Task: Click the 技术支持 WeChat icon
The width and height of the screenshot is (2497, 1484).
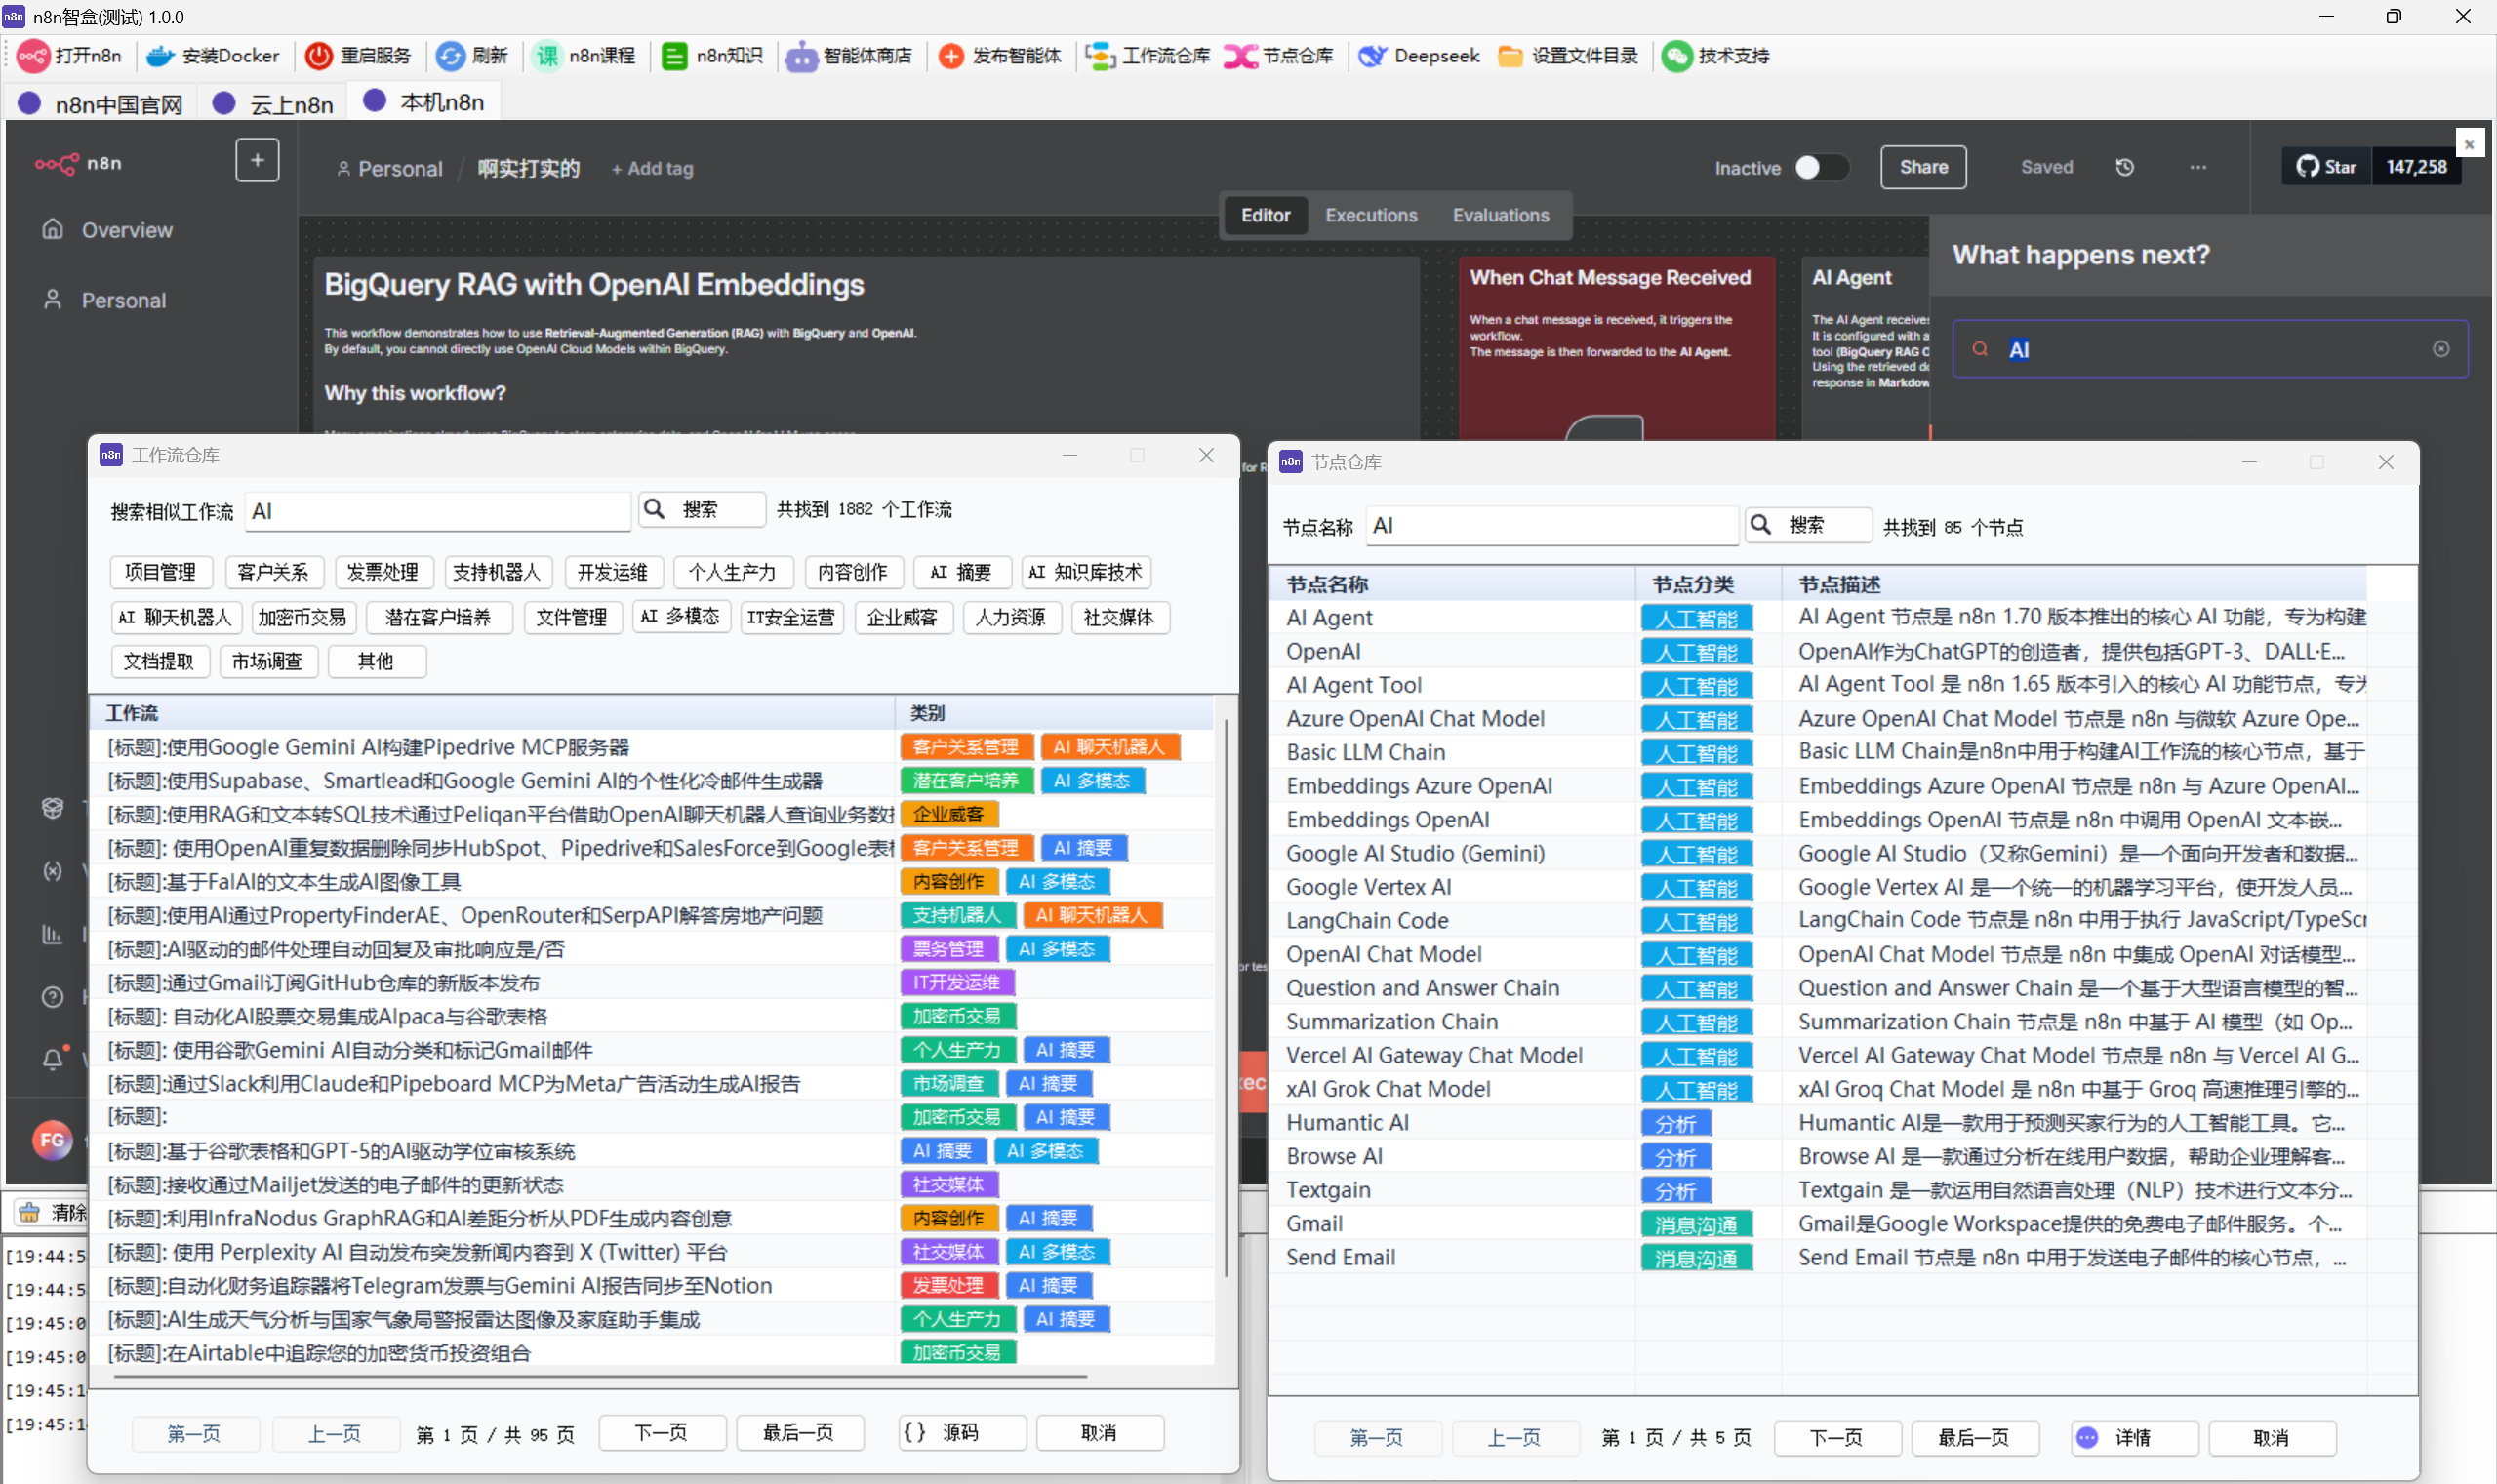Action: click(x=1677, y=56)
